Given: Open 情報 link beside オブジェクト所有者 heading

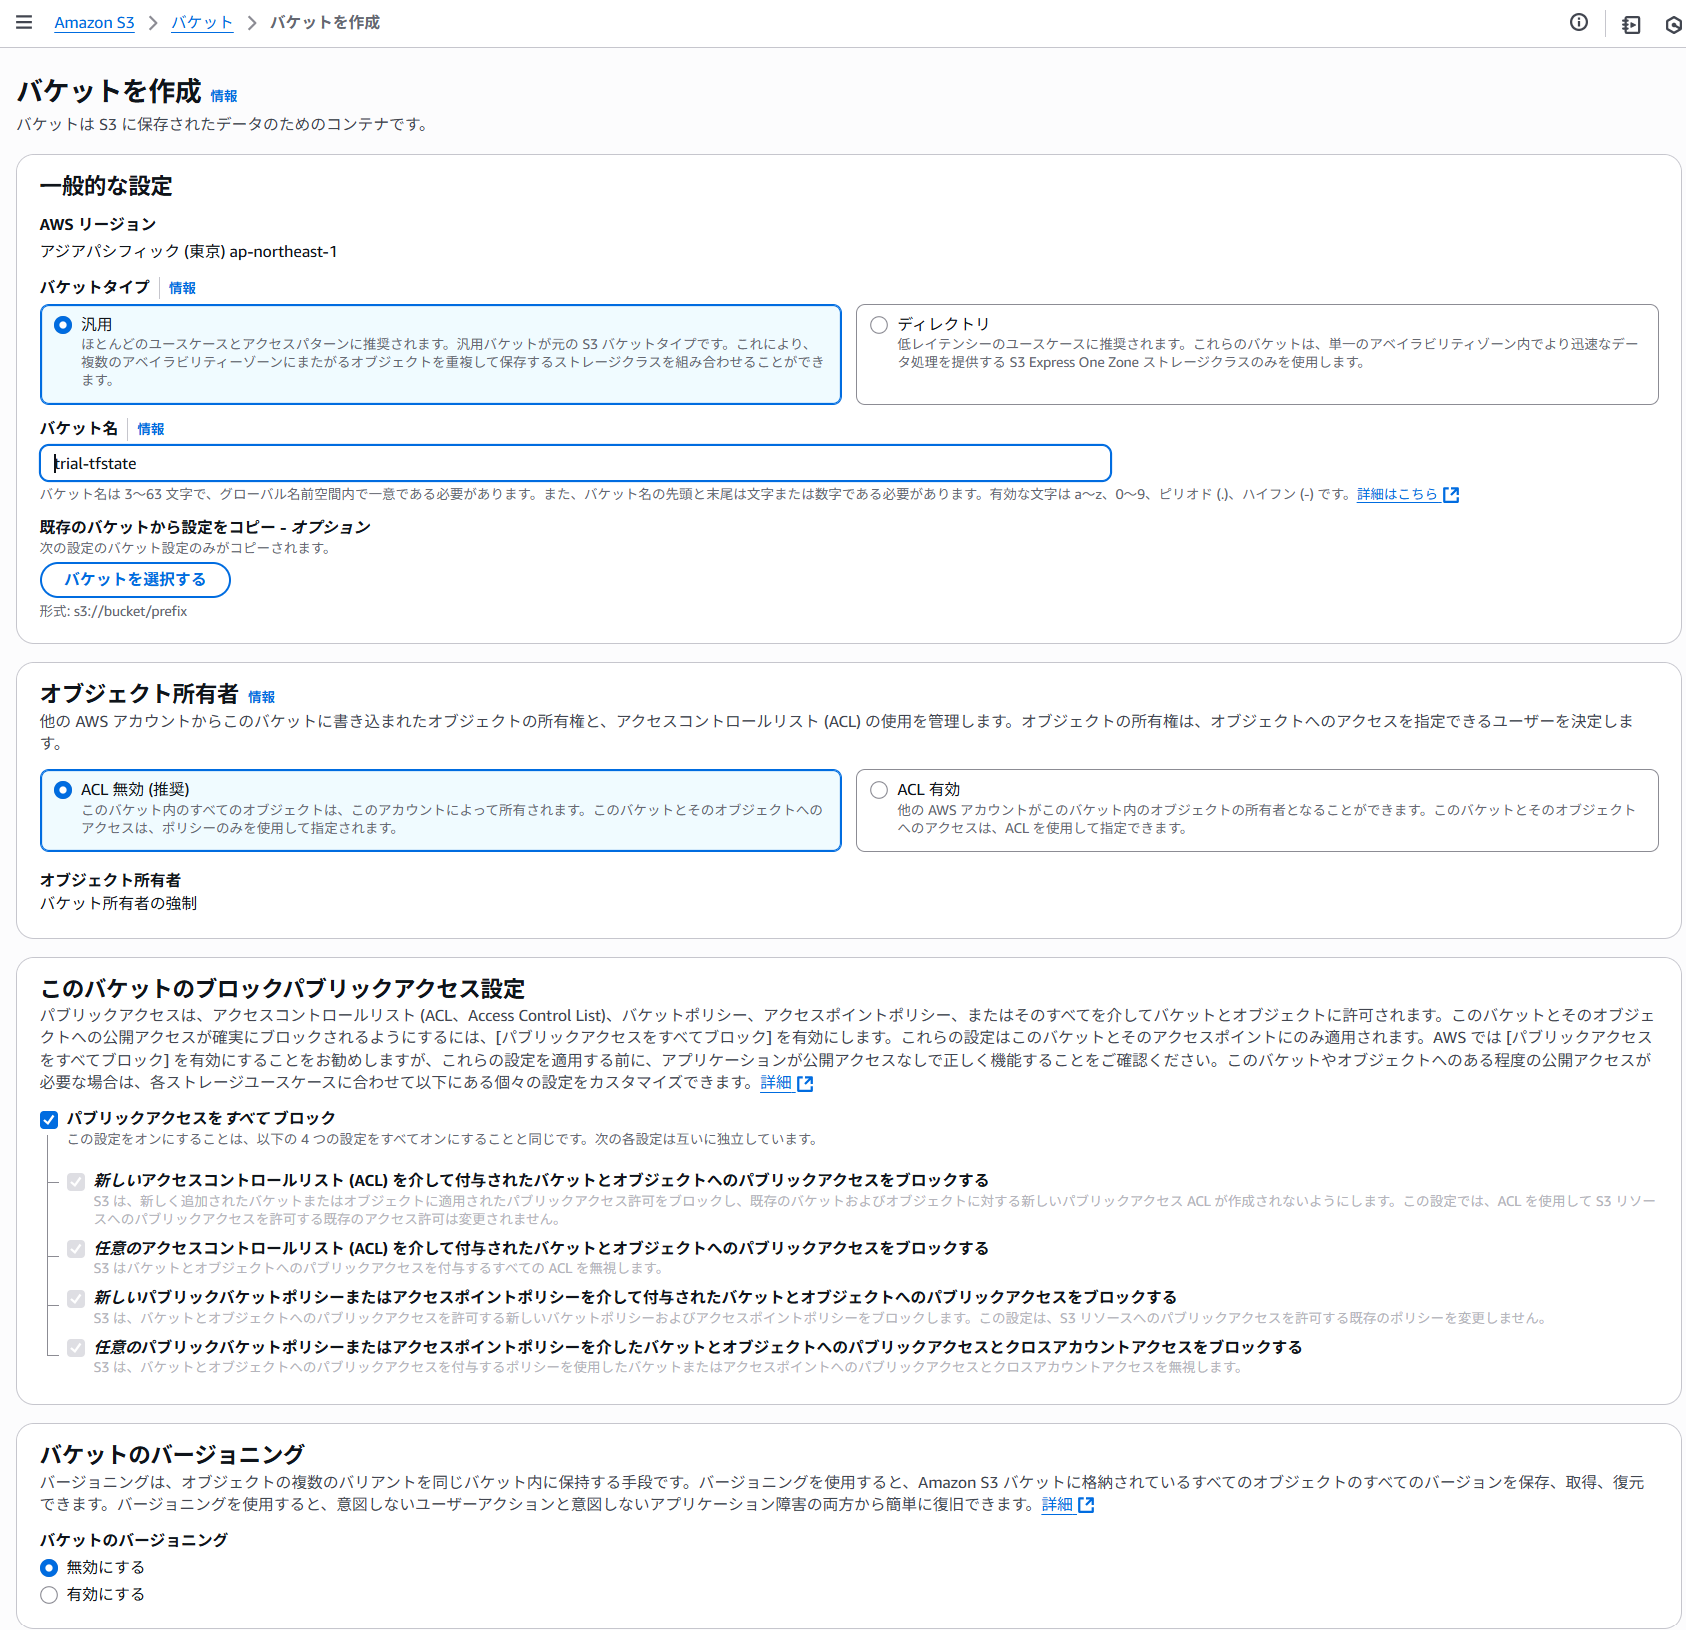Looking at the screenshot, I should coord(261,697).
